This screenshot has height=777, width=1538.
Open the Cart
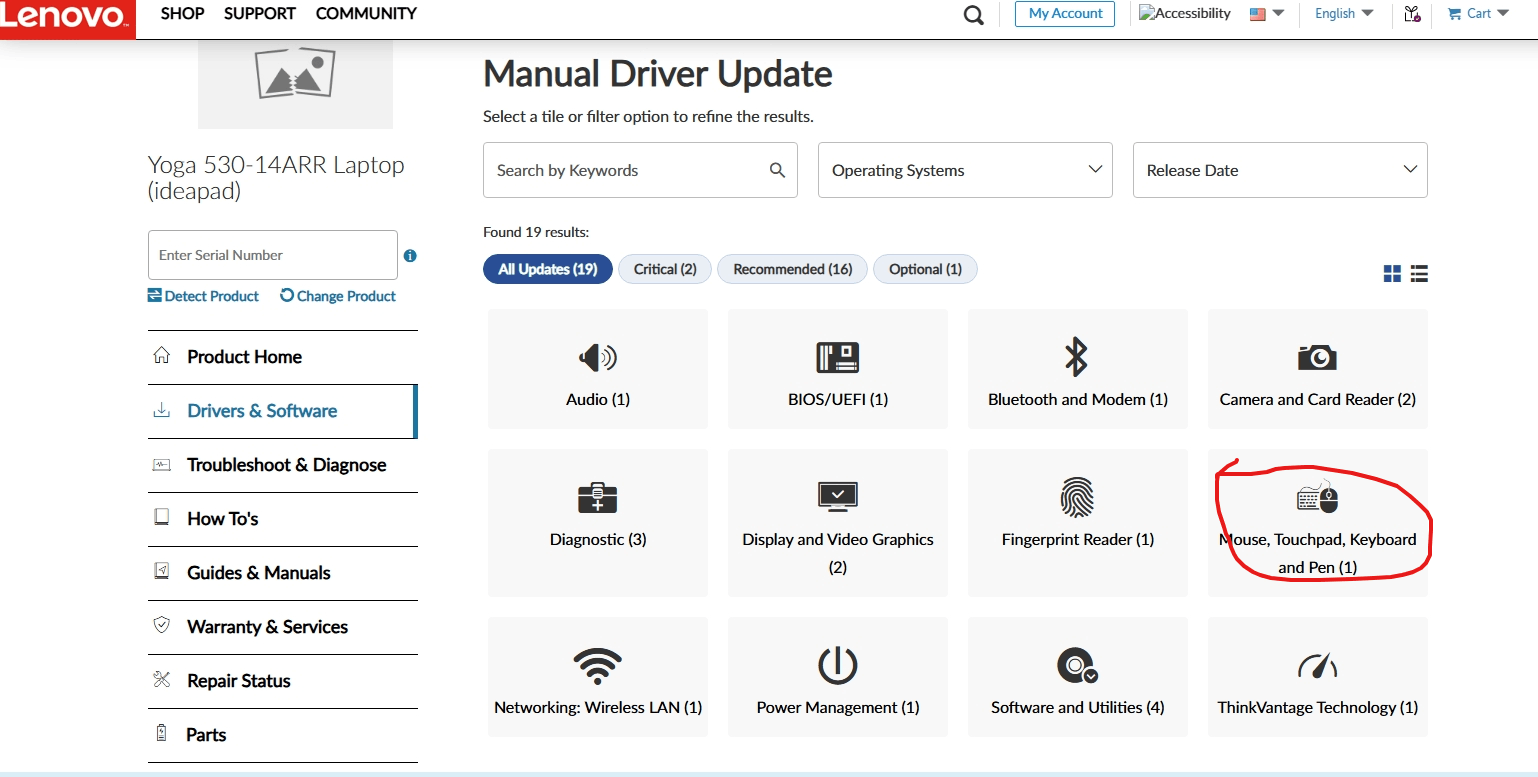click(x=1478, y=14)
